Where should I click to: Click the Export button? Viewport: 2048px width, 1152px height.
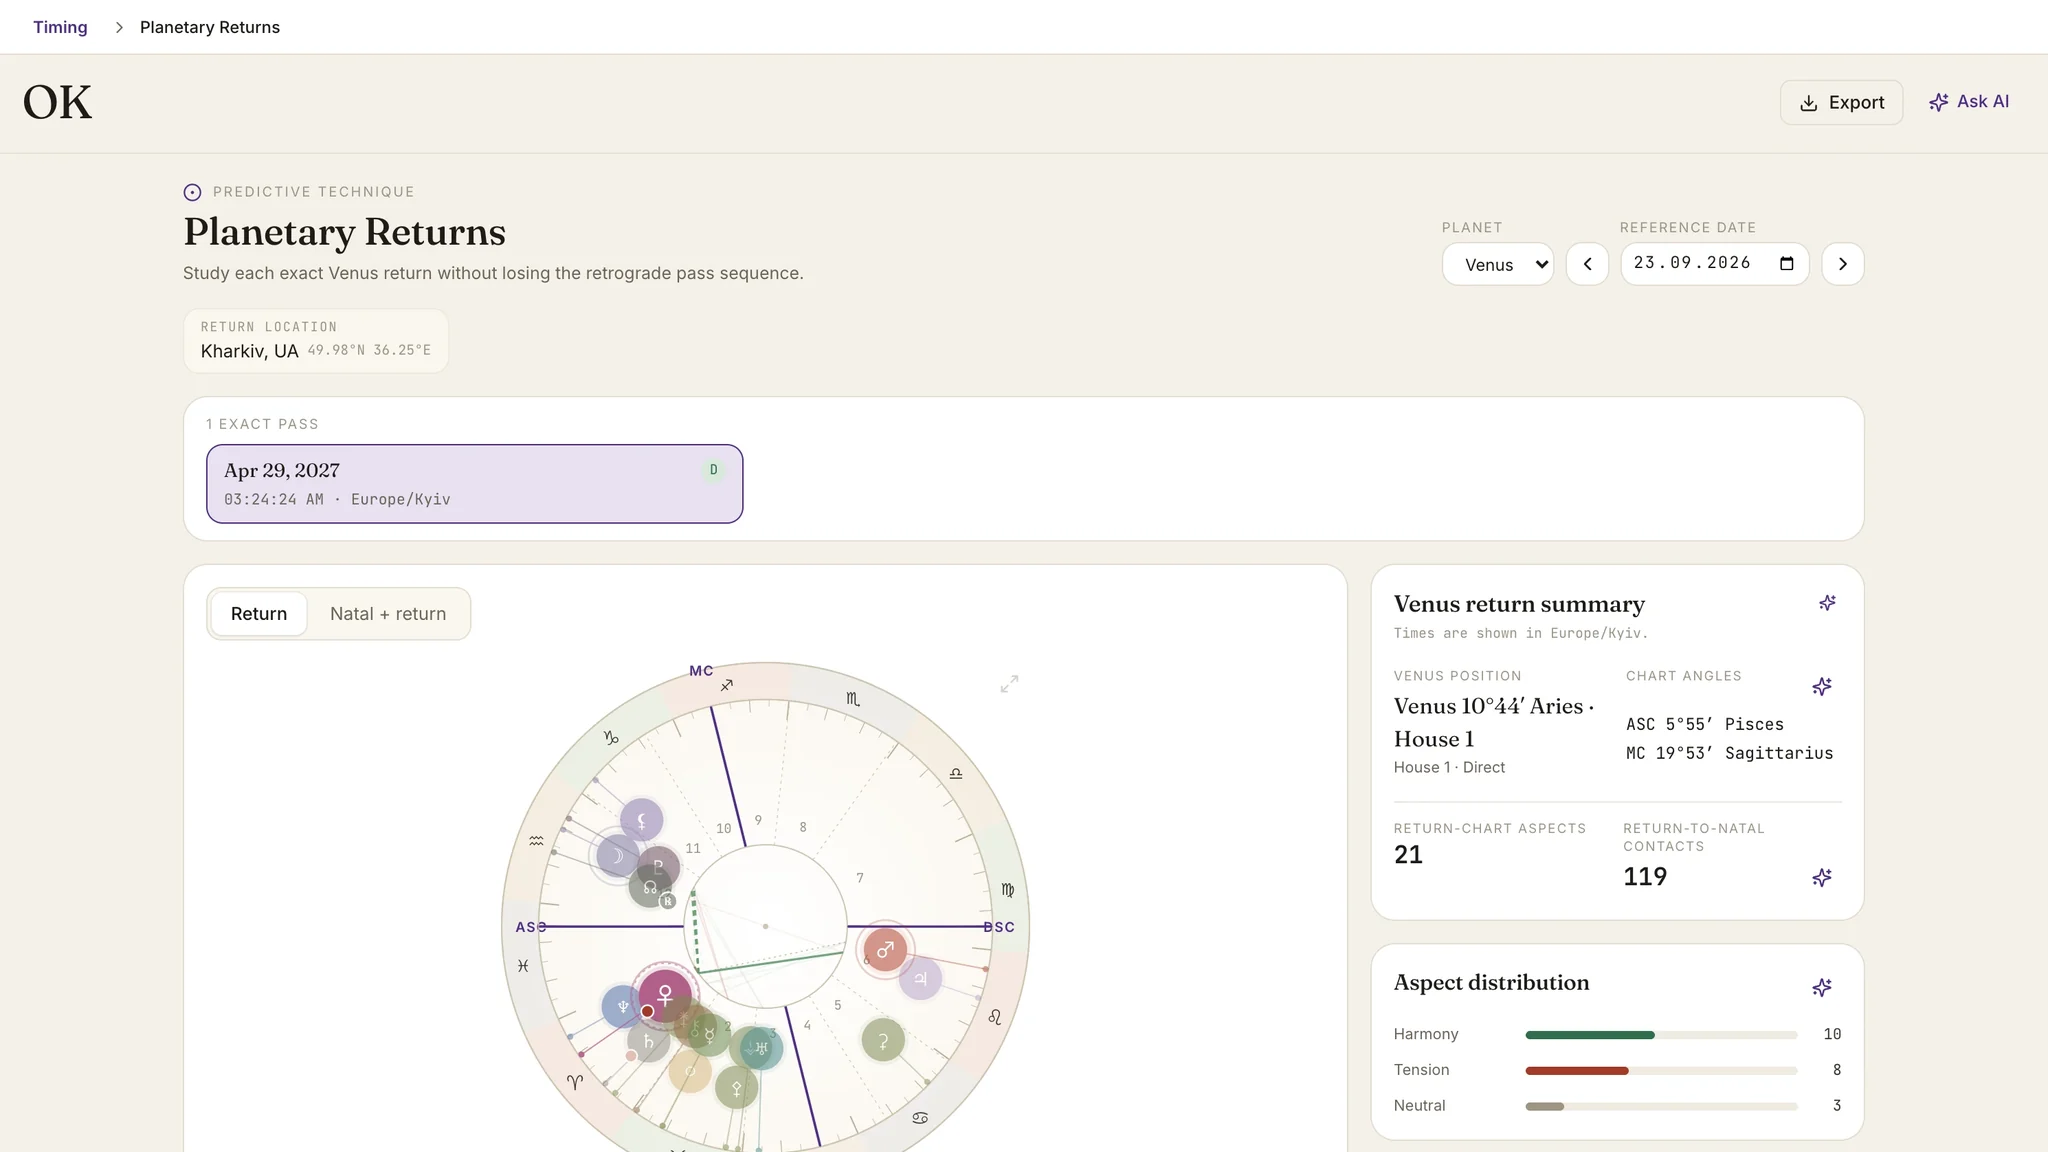(x=1841, y=103)
